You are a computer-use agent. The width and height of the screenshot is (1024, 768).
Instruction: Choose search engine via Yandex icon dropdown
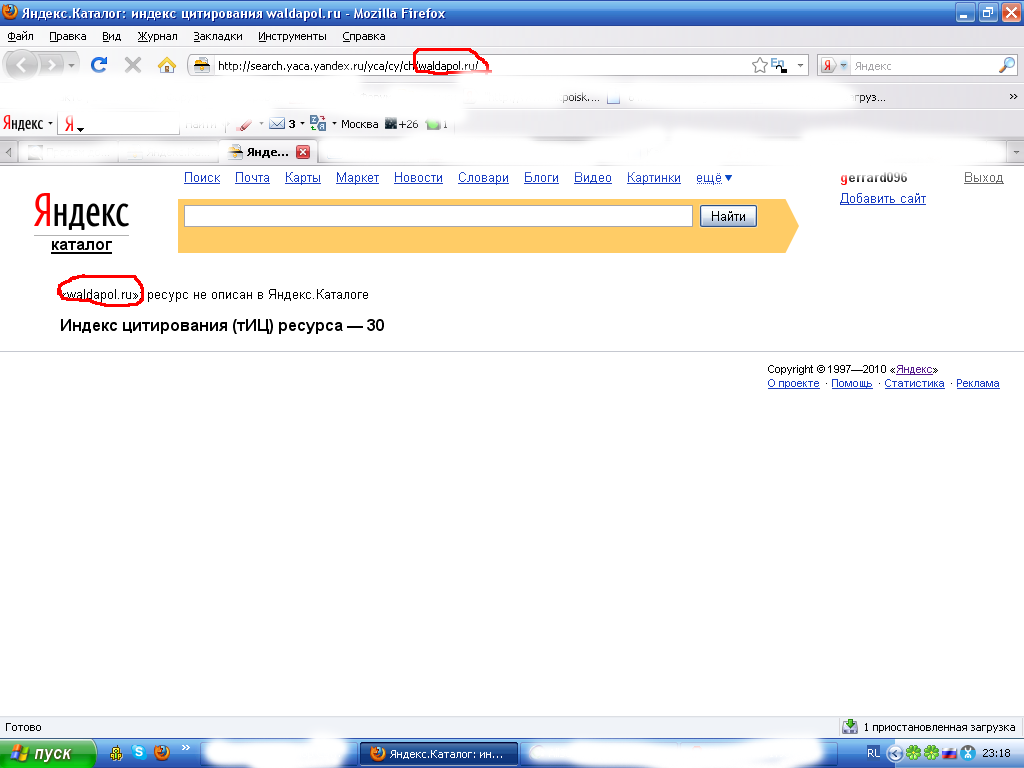tap(834, 65)
